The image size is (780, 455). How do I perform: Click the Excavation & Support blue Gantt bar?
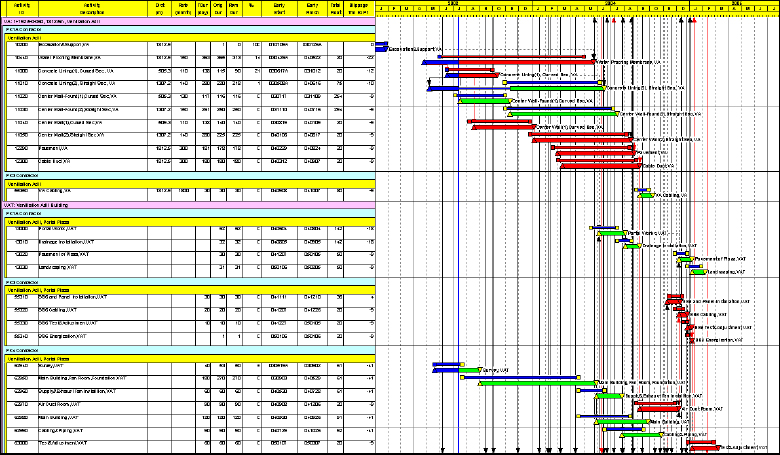(x=381, y=47)
